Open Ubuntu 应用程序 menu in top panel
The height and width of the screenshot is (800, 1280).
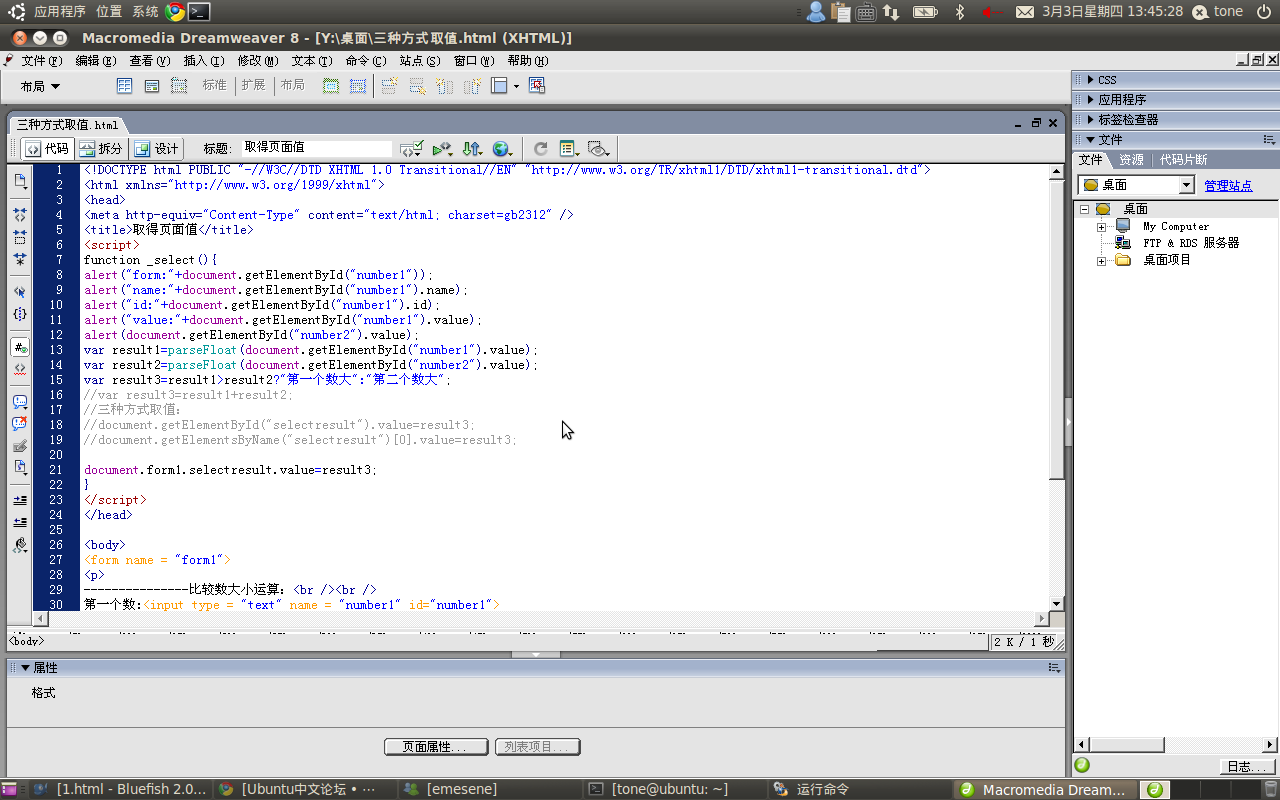coord(60,11)
